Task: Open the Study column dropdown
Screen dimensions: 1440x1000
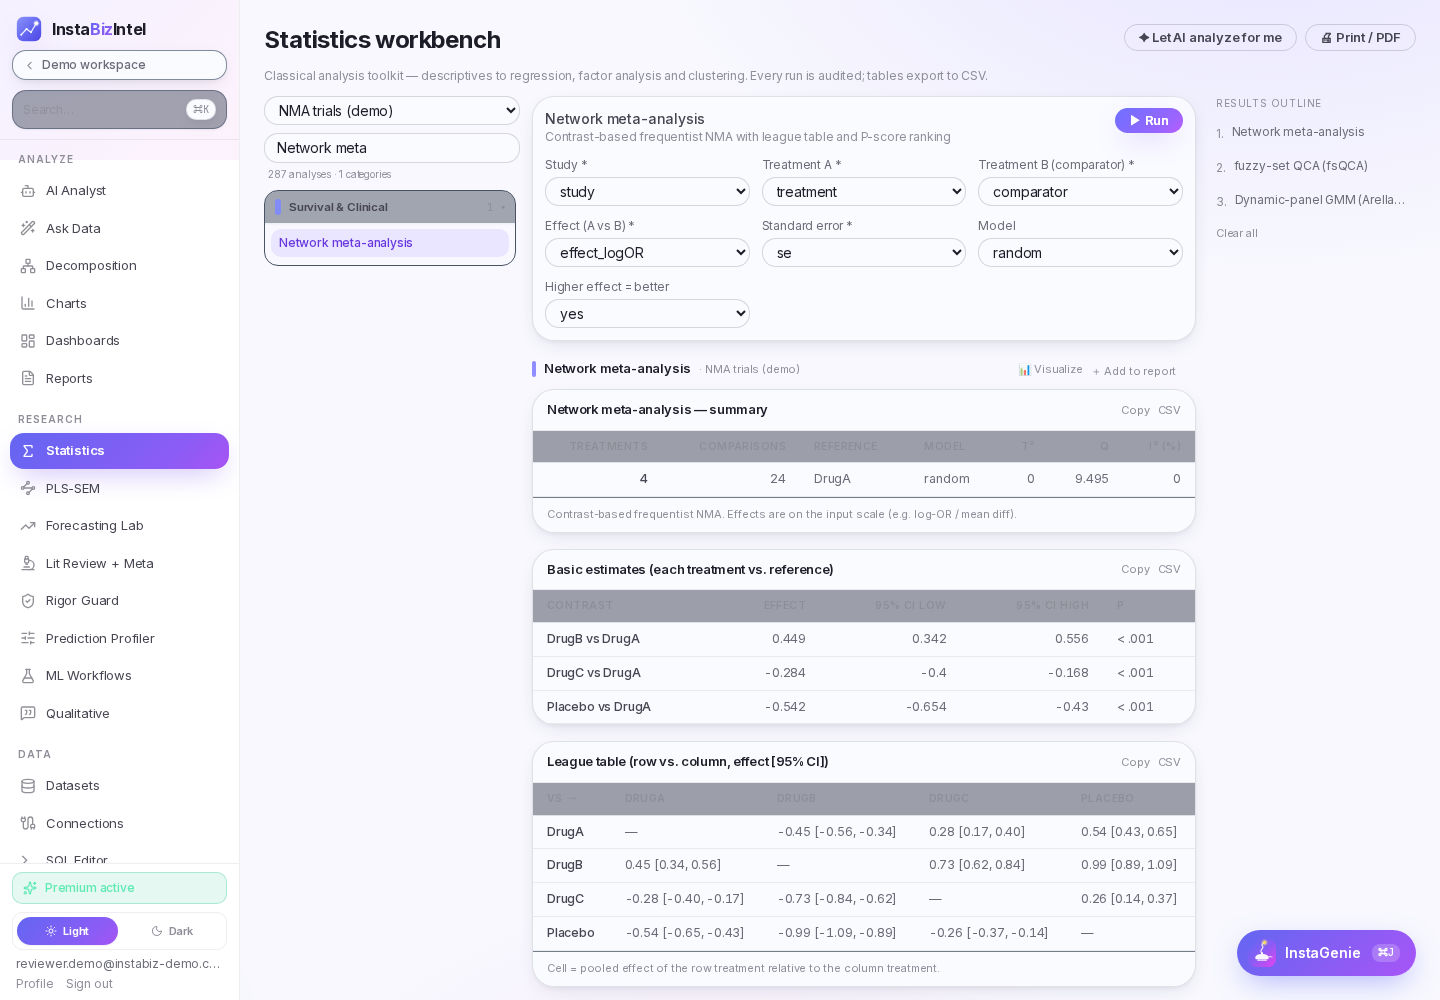Action: (647, 192)
